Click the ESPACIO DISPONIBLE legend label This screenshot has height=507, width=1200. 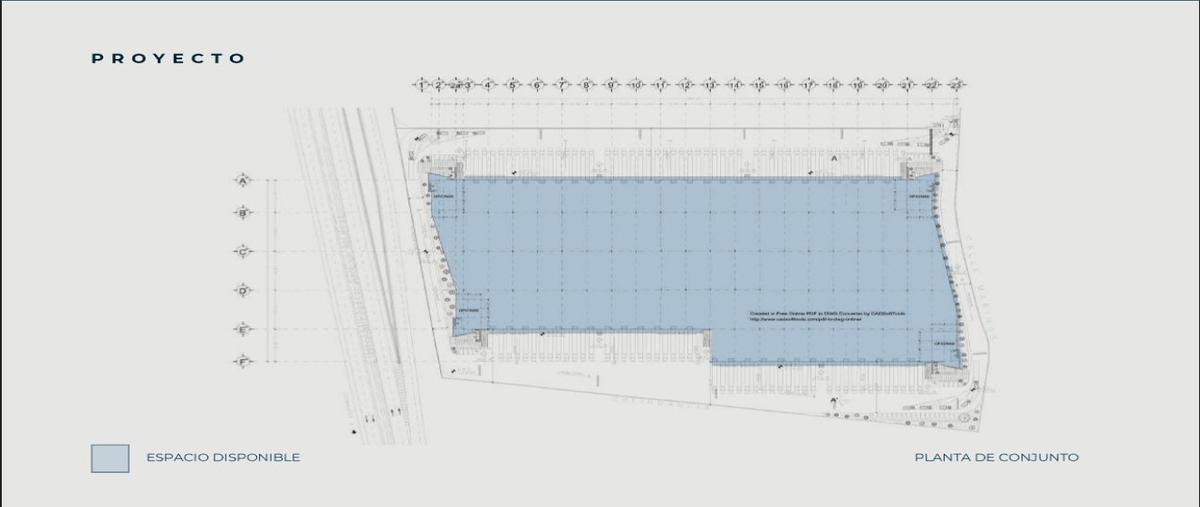[223, 458]
